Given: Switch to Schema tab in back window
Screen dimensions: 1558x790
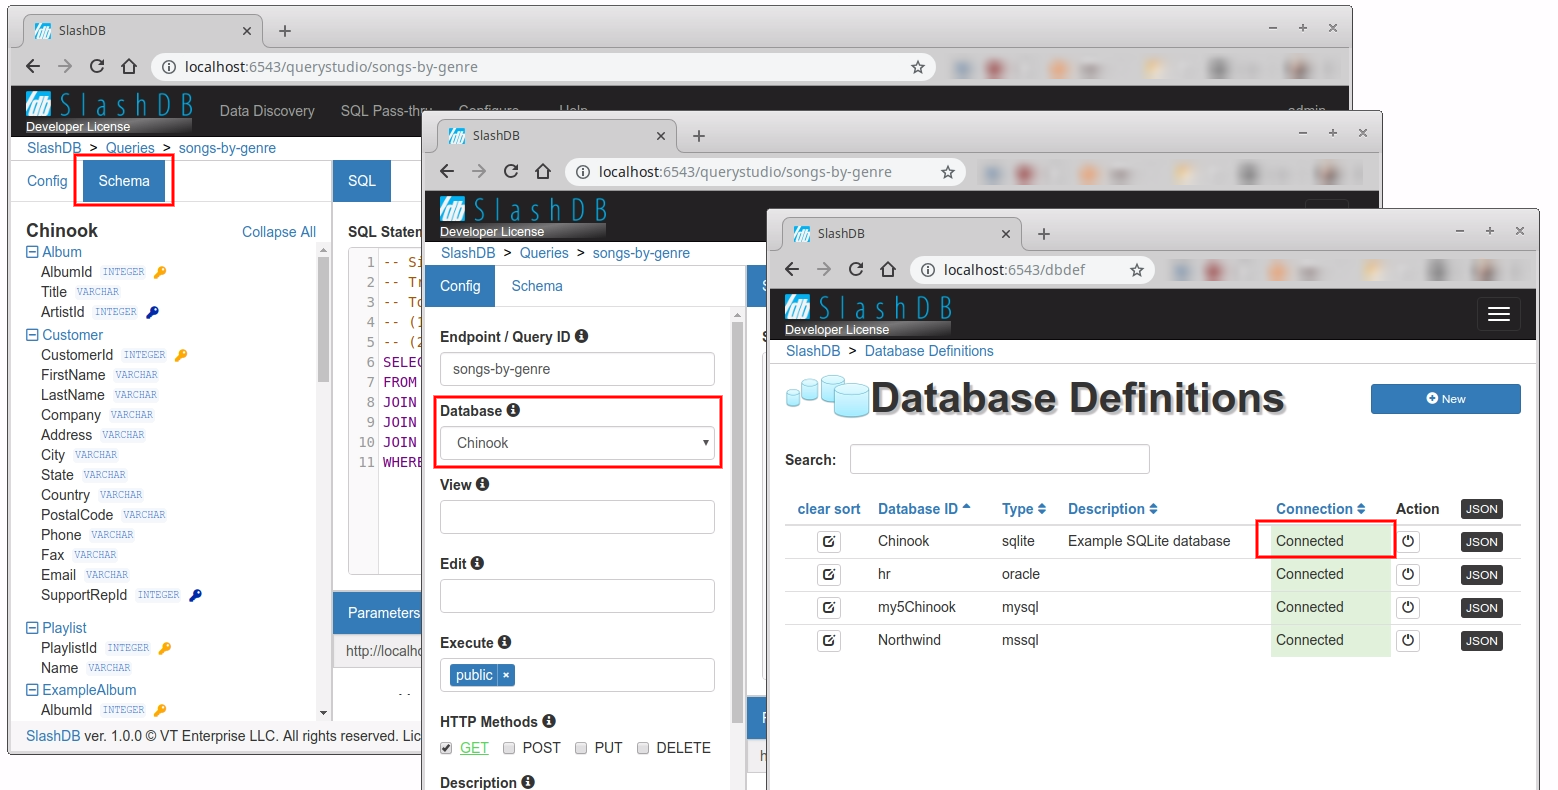Looking at the screenshot, I should click(x=124, y=181).
